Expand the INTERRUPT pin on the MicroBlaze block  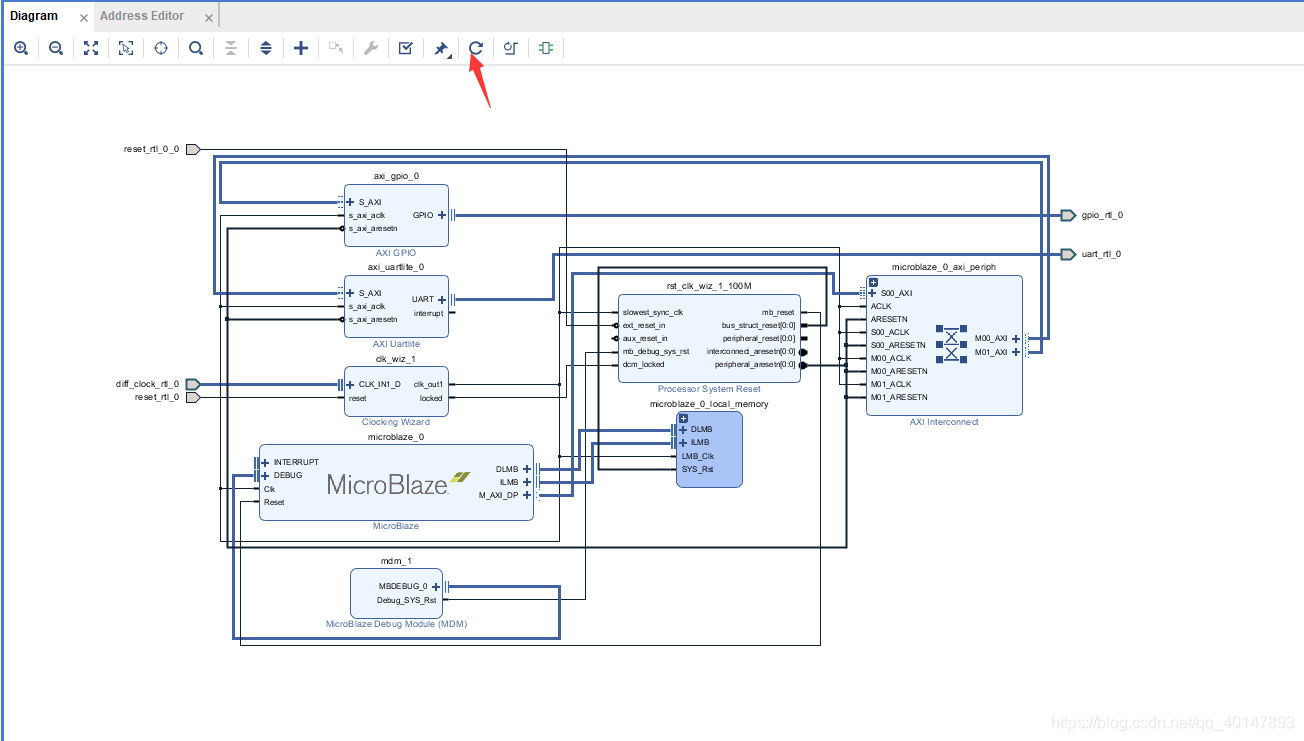coord(265,462)
